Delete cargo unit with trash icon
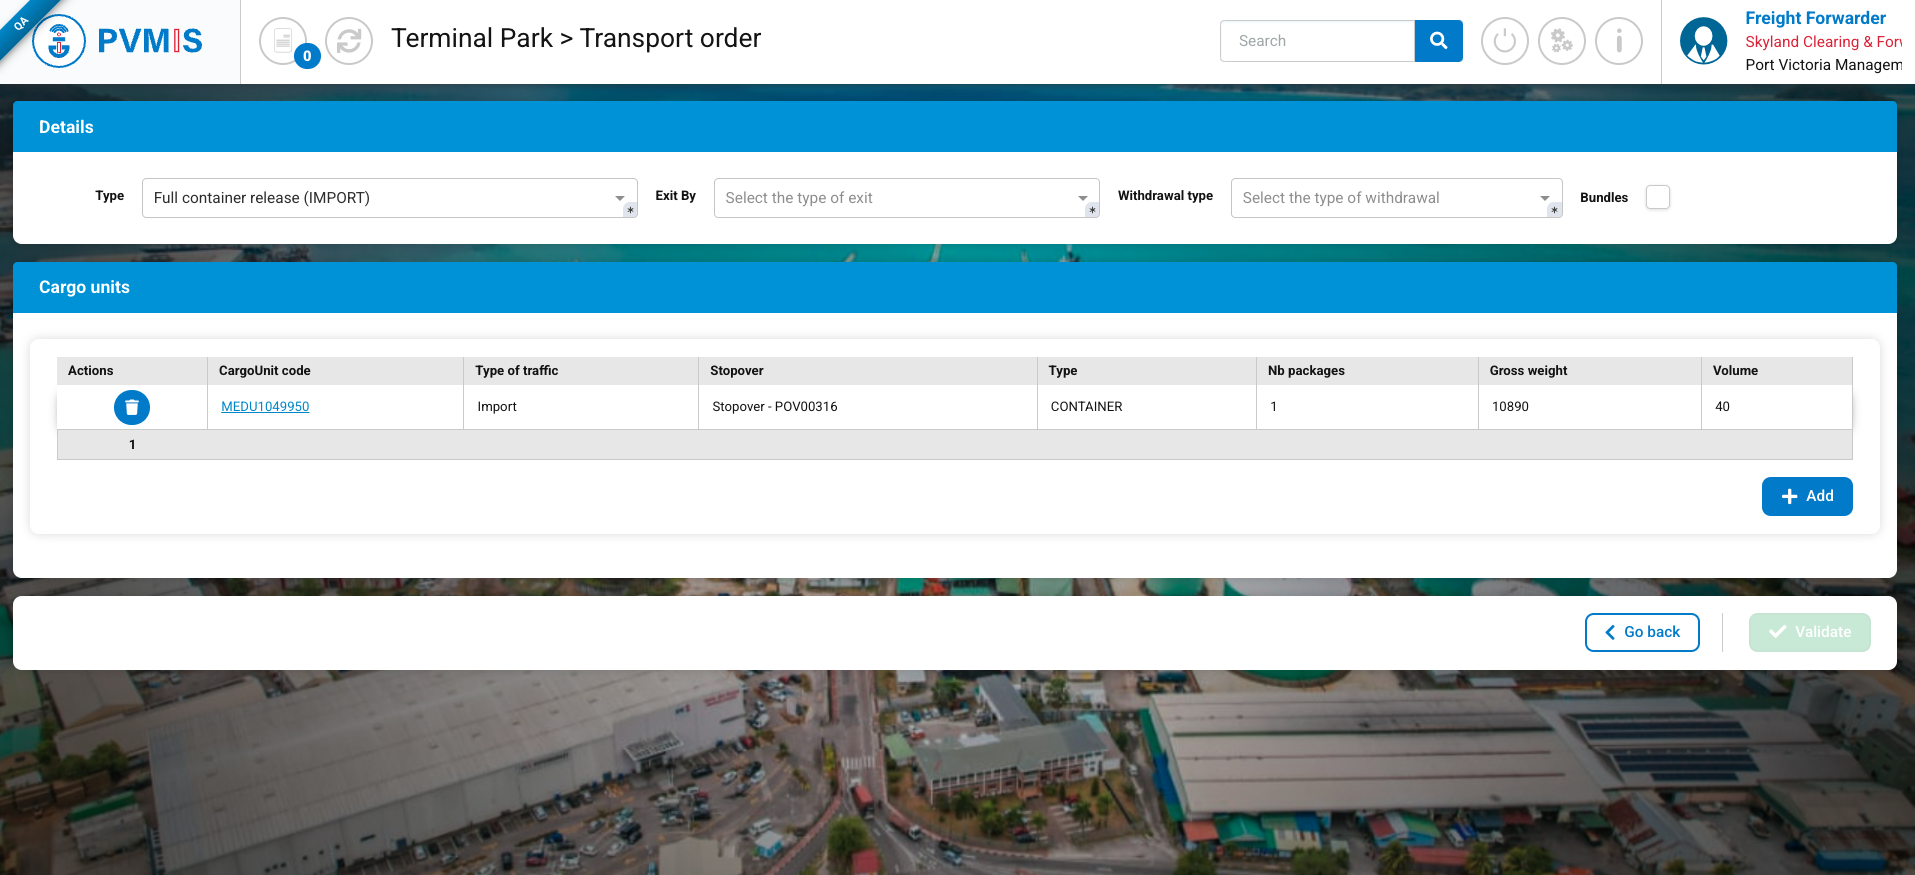The image size is (1915, 875). click(132, 407)
